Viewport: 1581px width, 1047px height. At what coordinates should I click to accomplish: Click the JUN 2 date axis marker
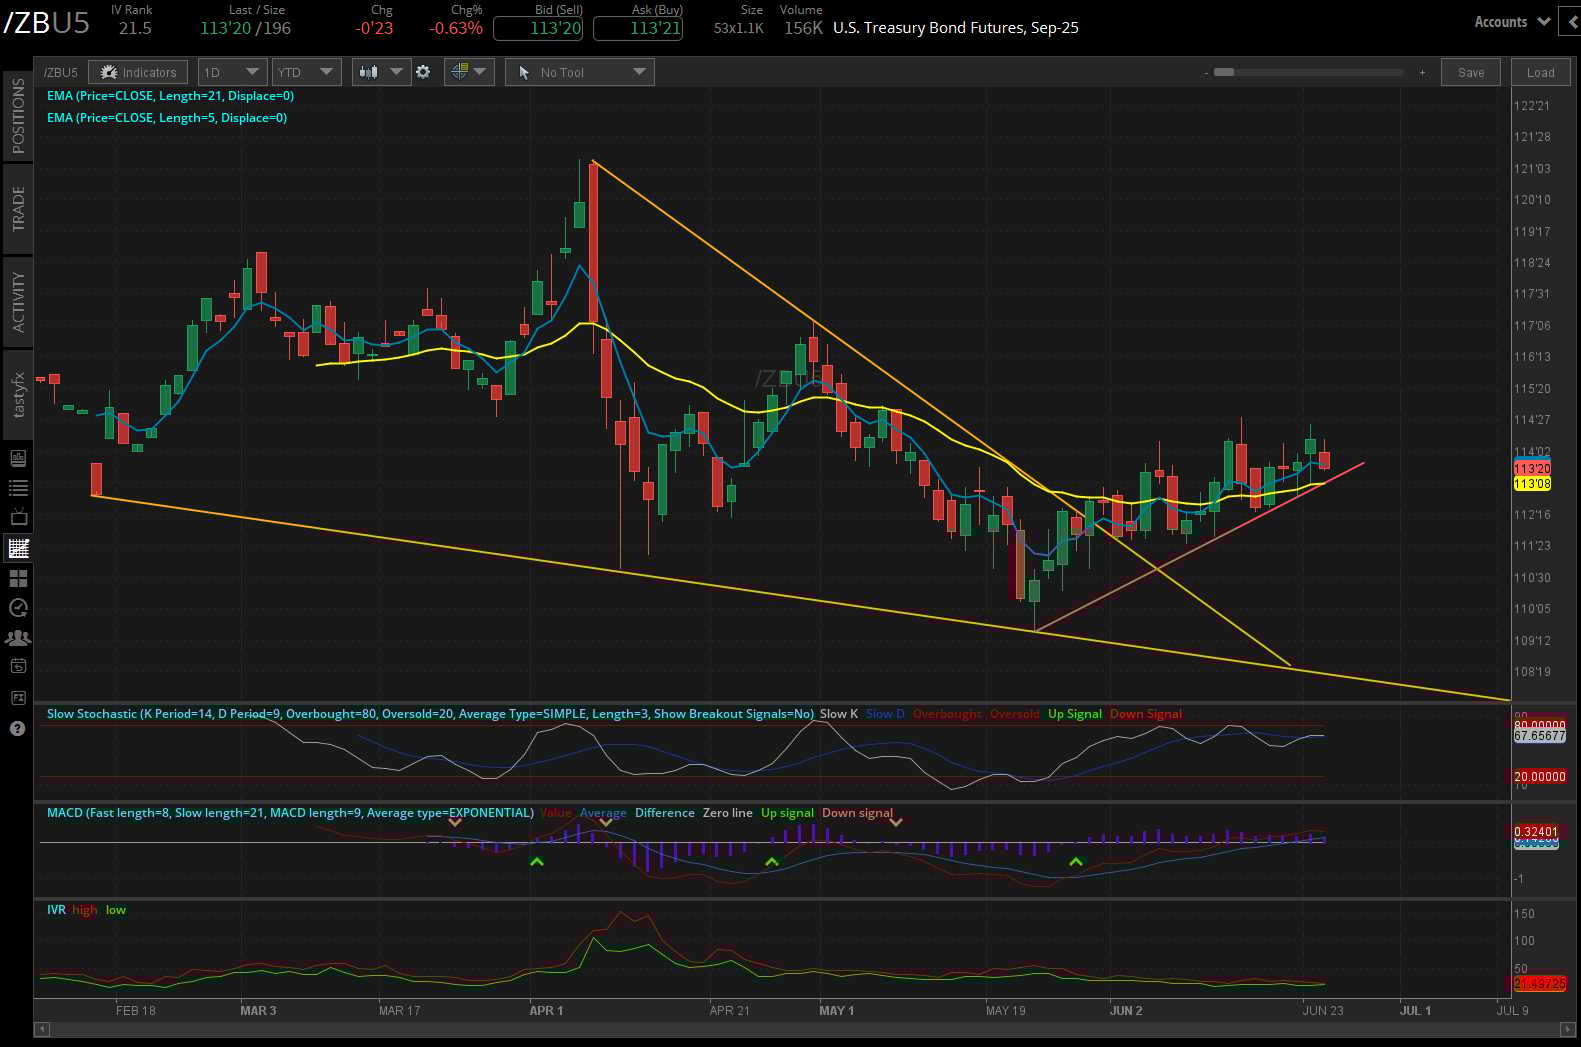(1126, 1010)
